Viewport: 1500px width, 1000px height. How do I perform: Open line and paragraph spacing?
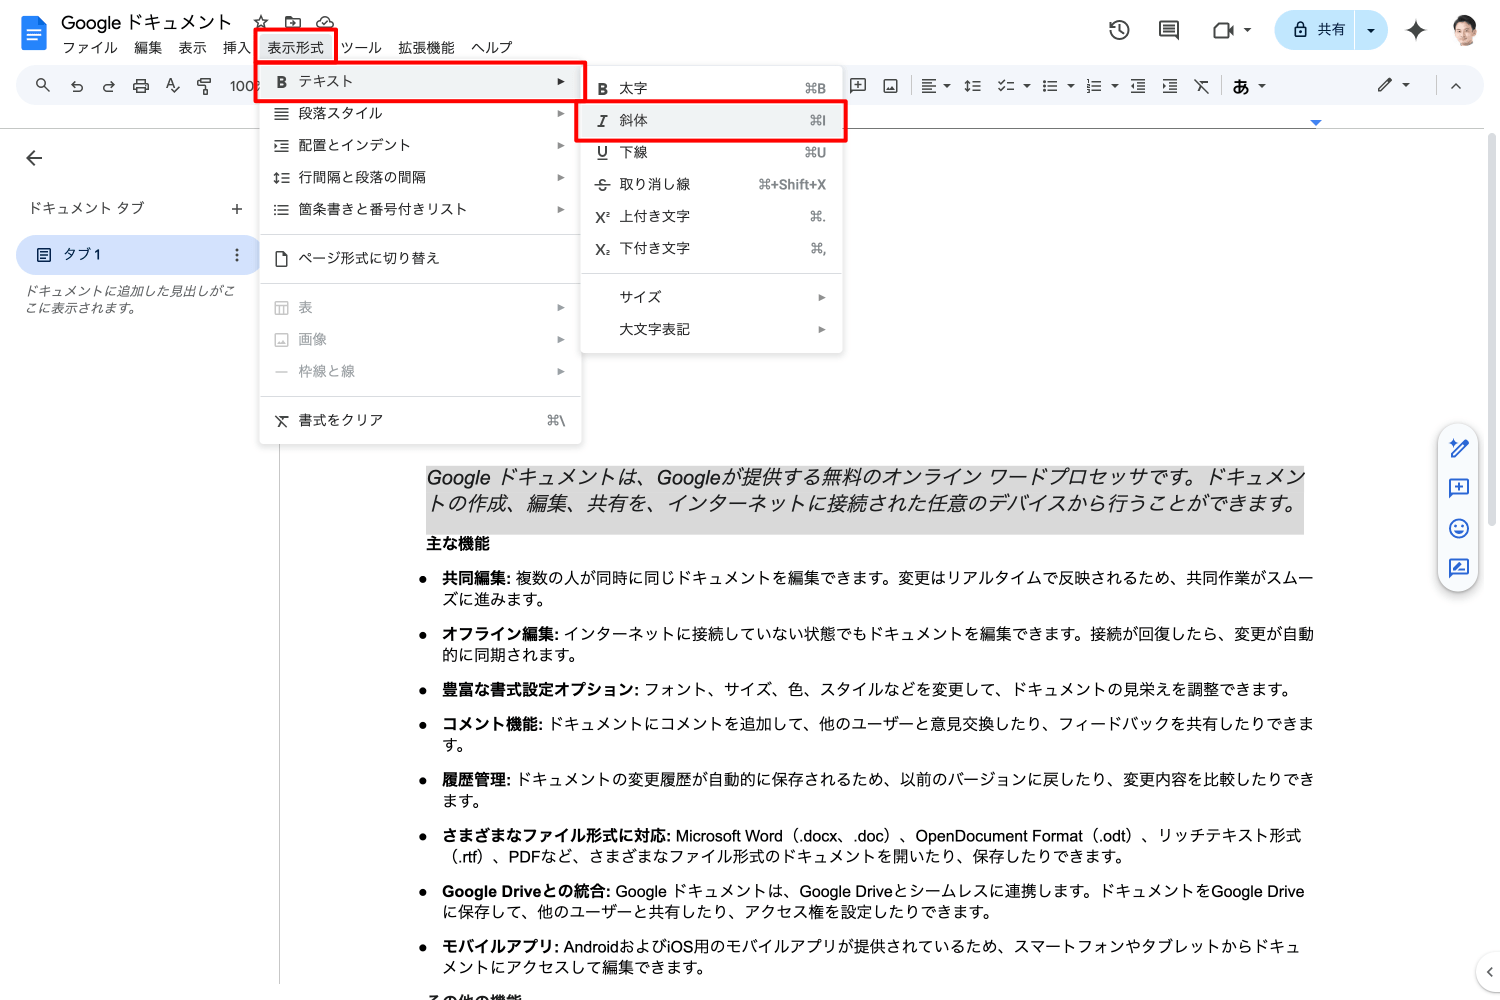coord(972,86)
